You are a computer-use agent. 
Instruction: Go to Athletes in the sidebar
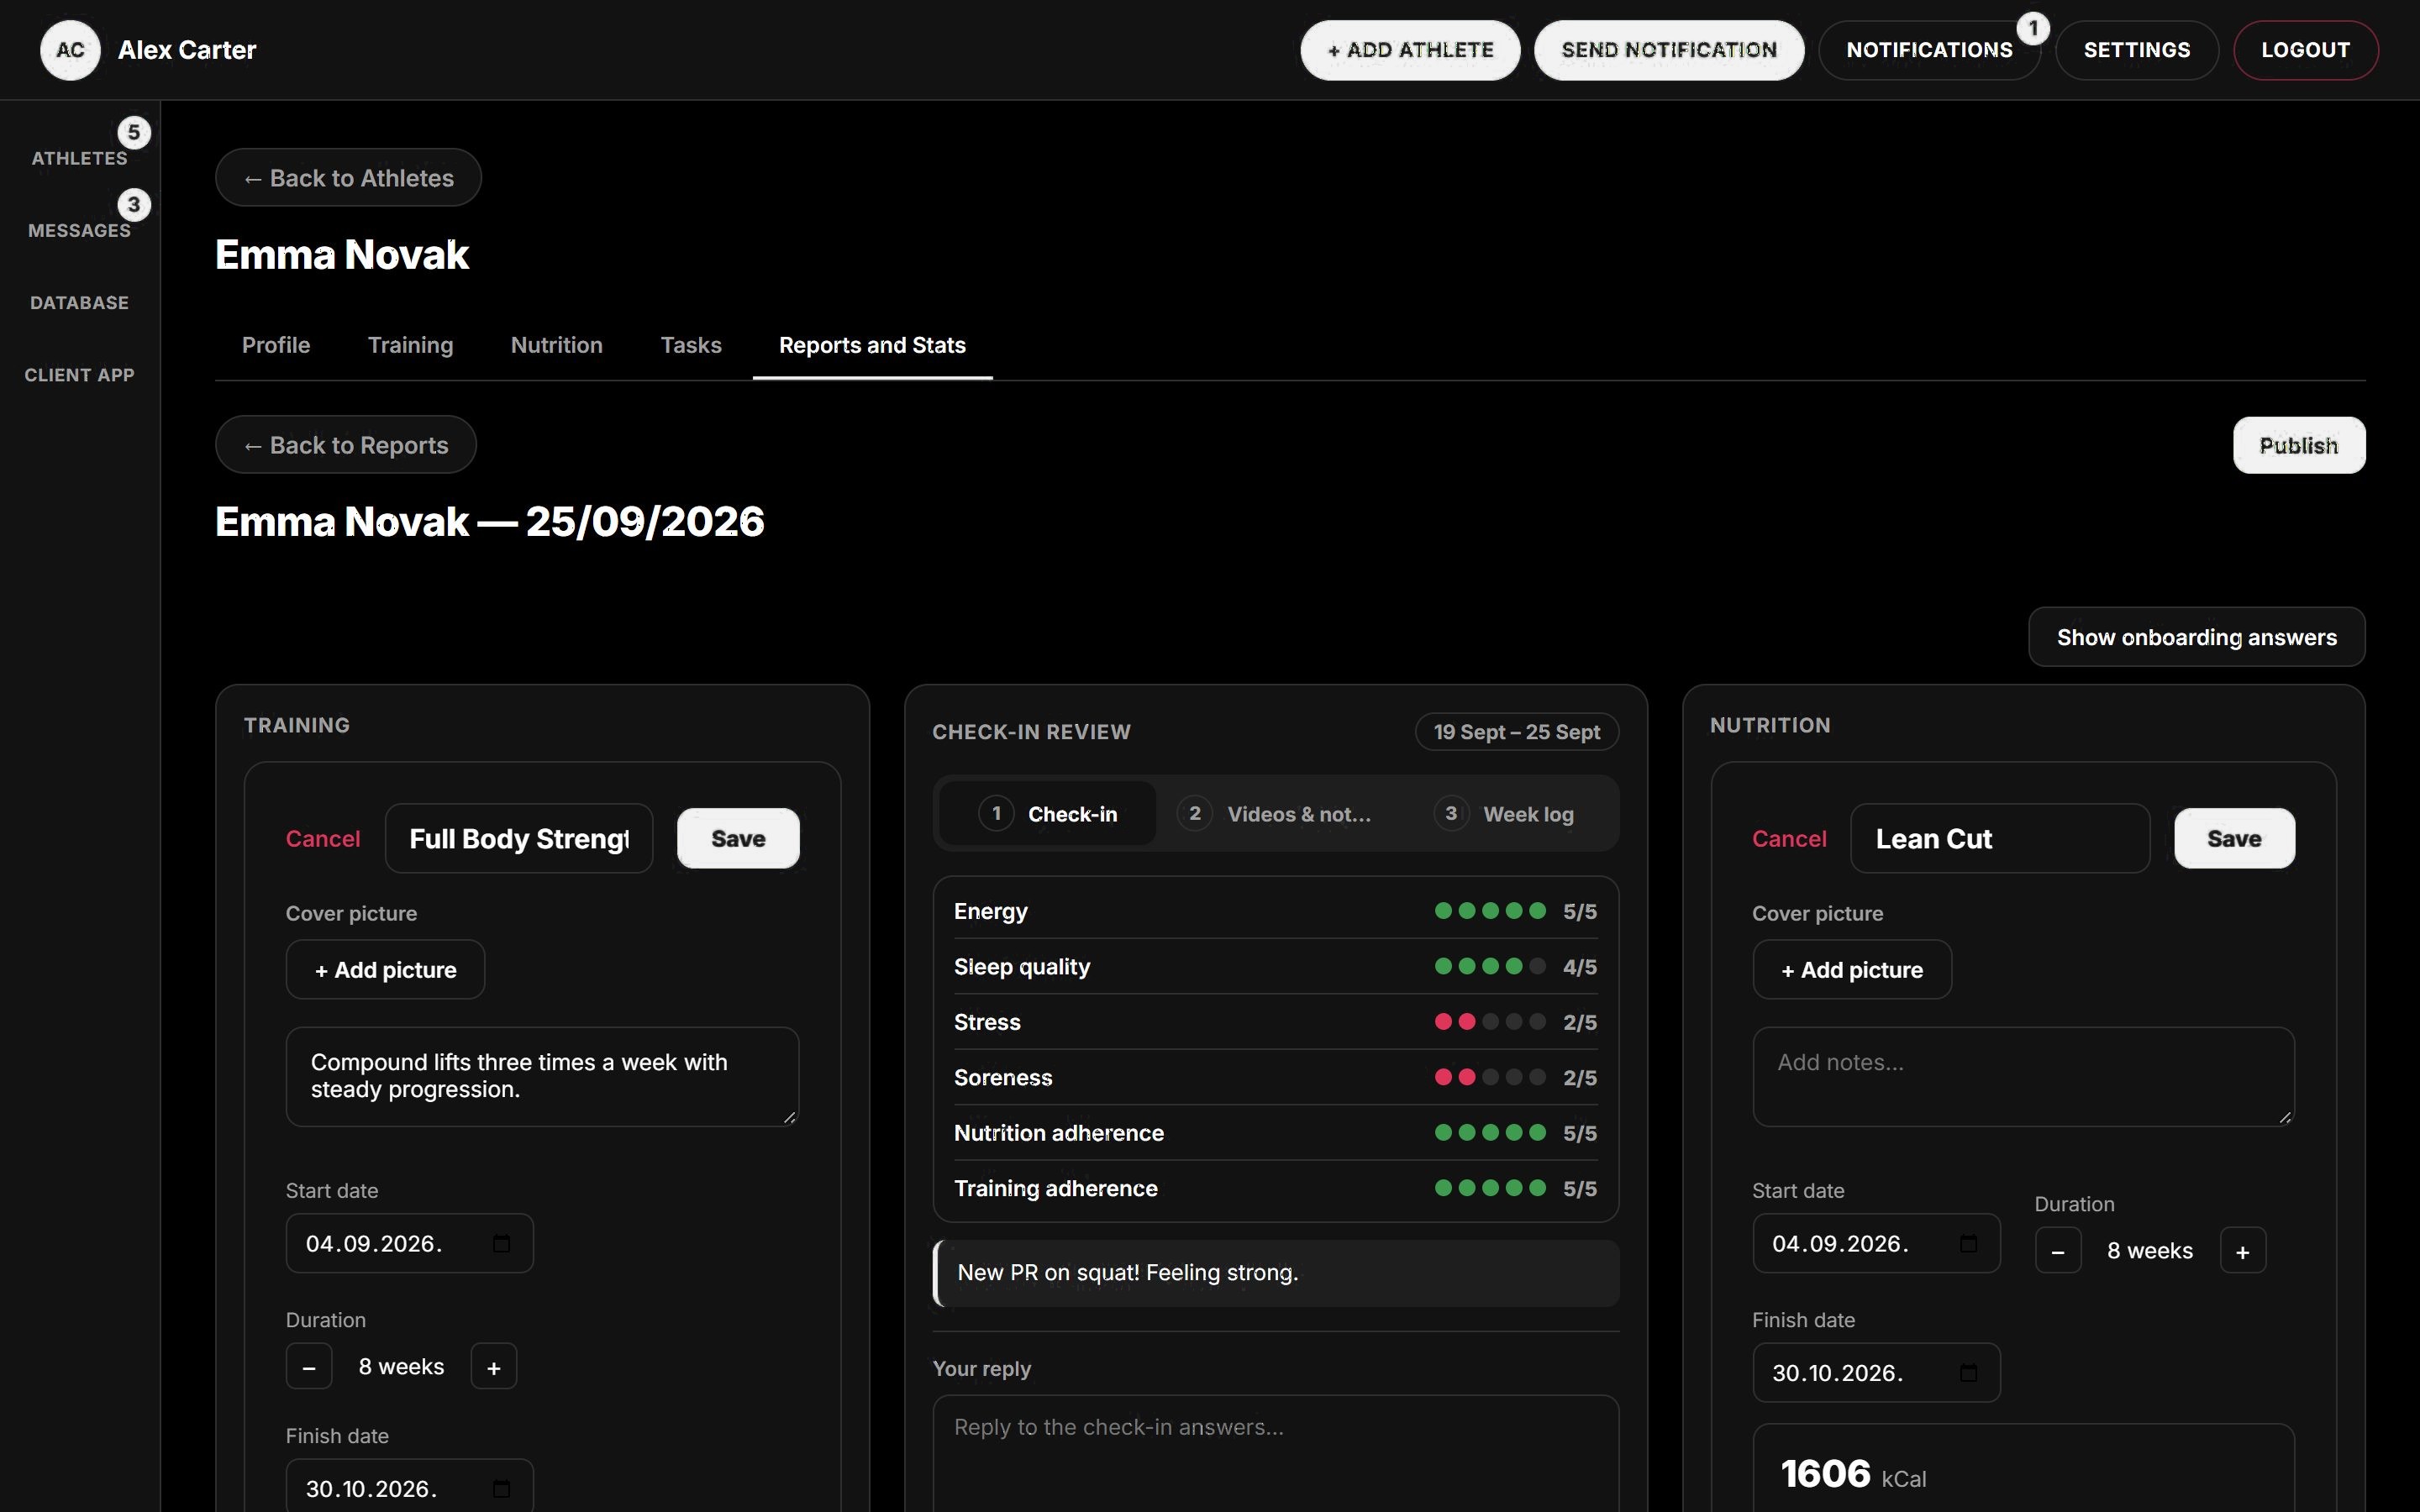click(80, 158)
